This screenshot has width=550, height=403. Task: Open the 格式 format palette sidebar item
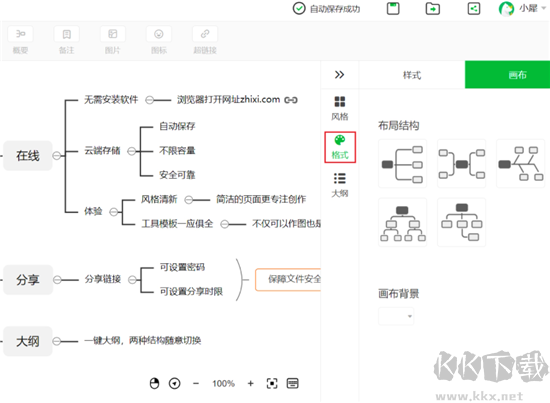pyautogui.click(x=340, y=147)
